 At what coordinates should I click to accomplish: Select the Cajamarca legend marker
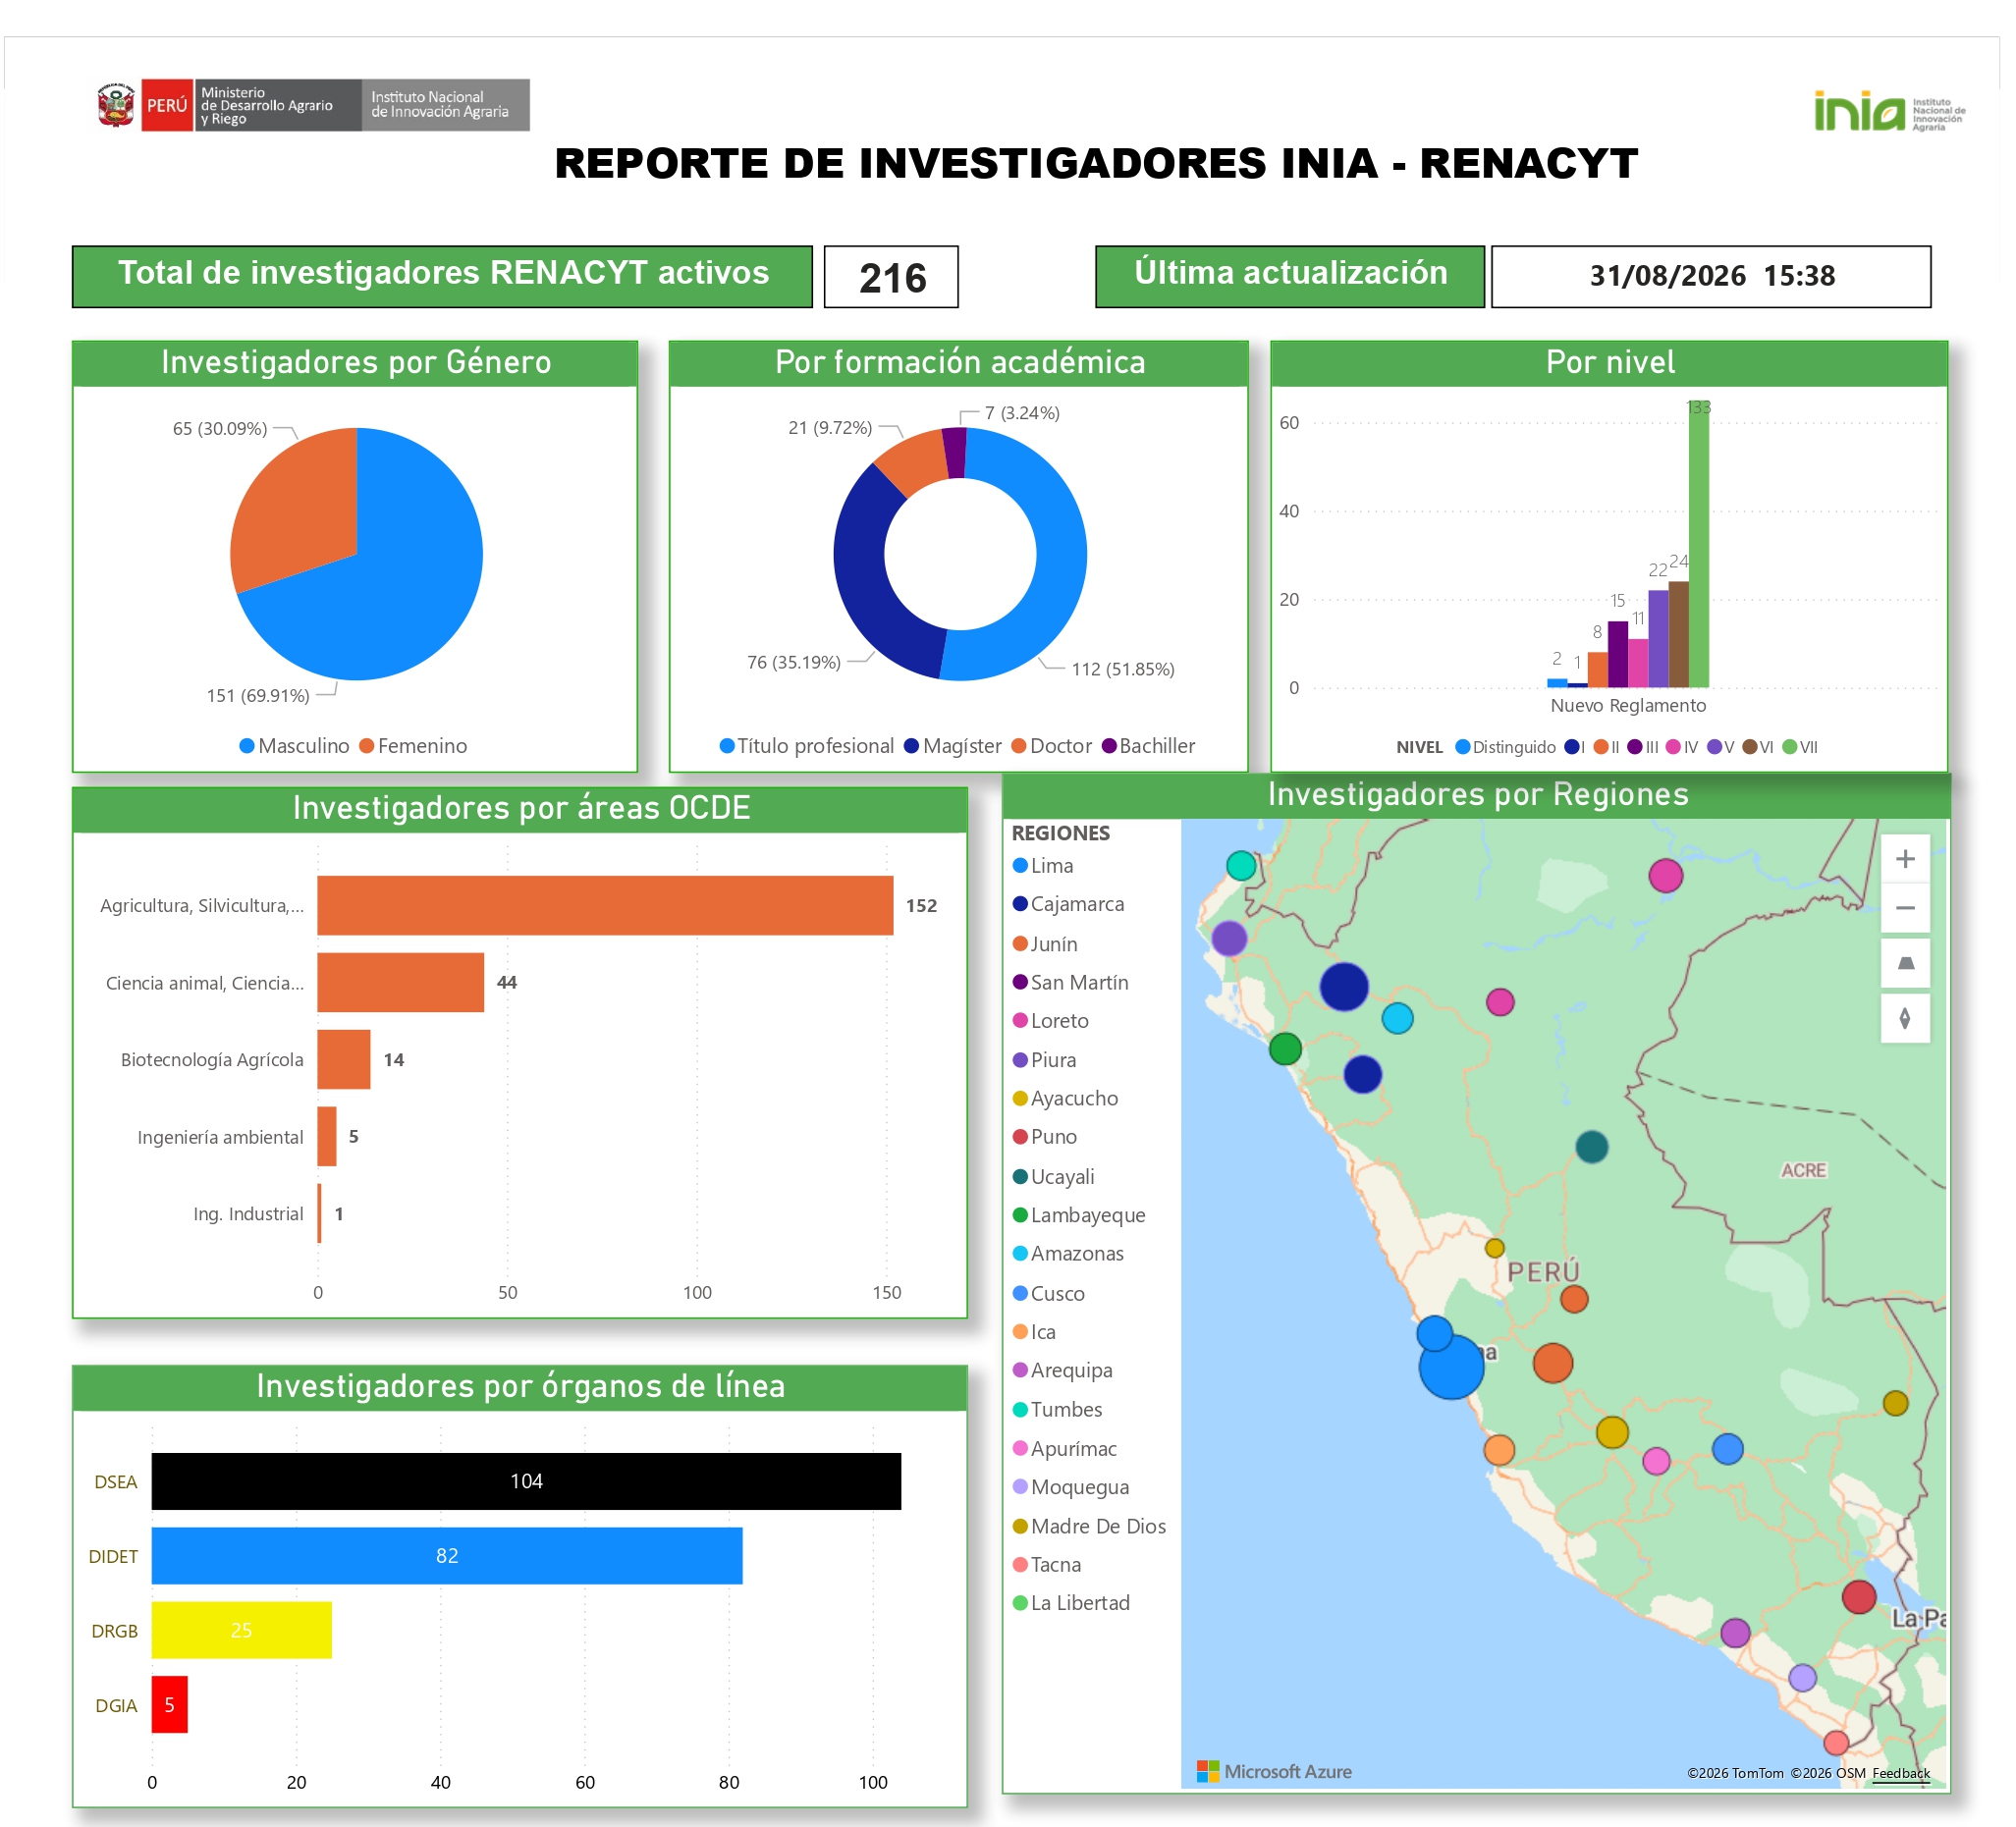click(1020, 903)
